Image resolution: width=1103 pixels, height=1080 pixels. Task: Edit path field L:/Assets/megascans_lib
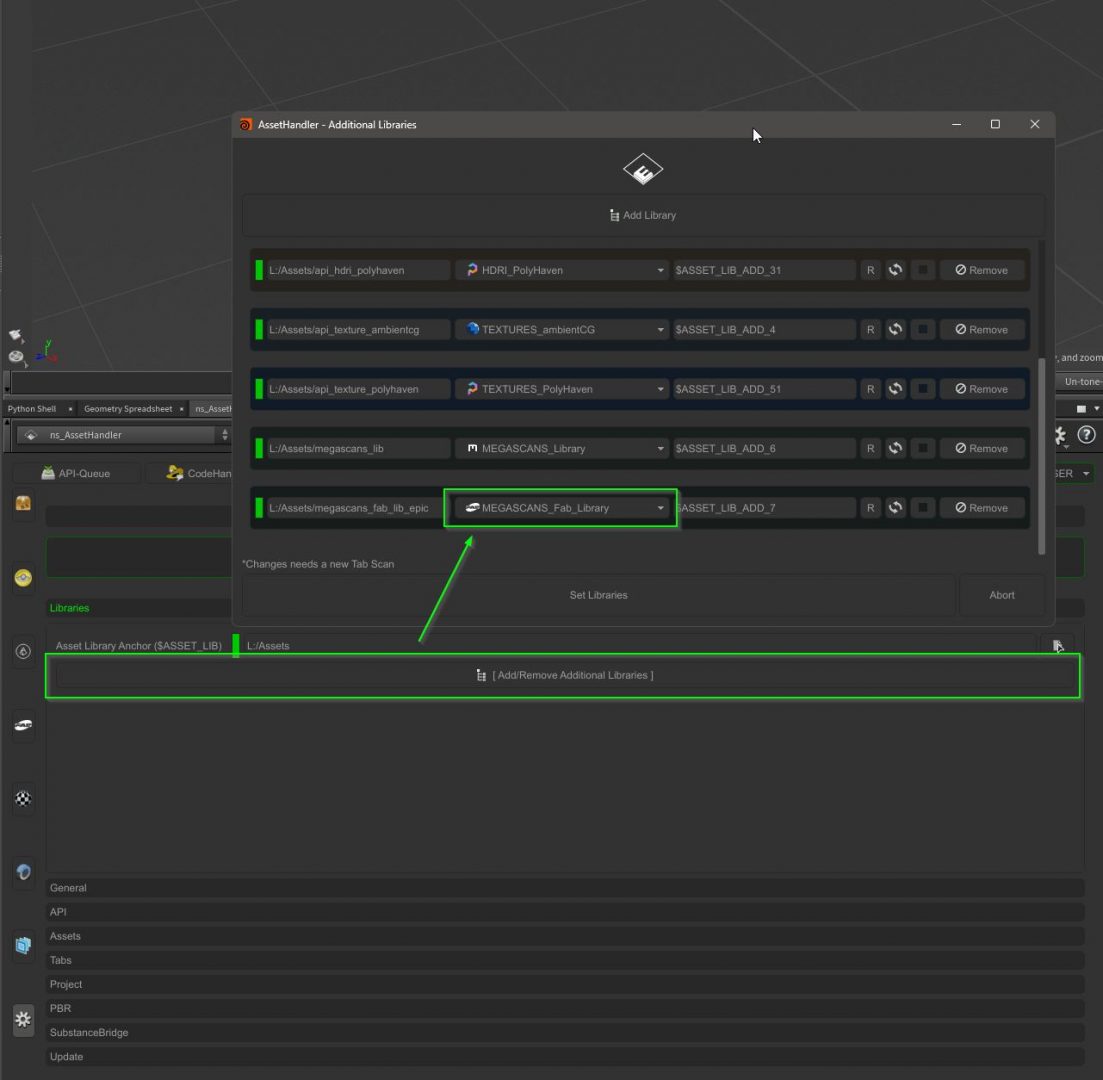[357, 448]
